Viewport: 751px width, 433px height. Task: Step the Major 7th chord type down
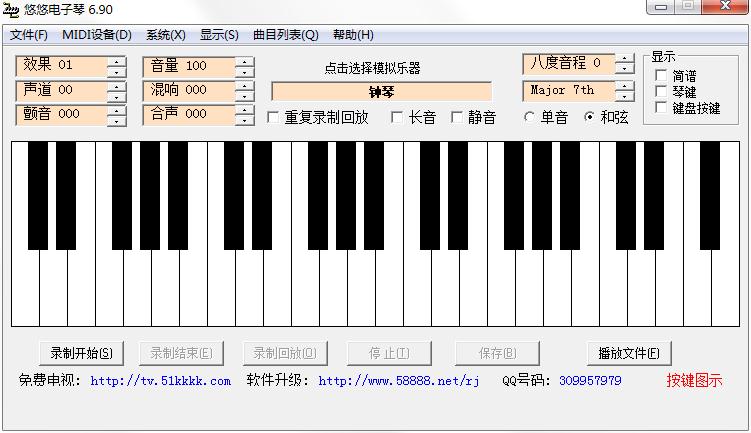625,96
